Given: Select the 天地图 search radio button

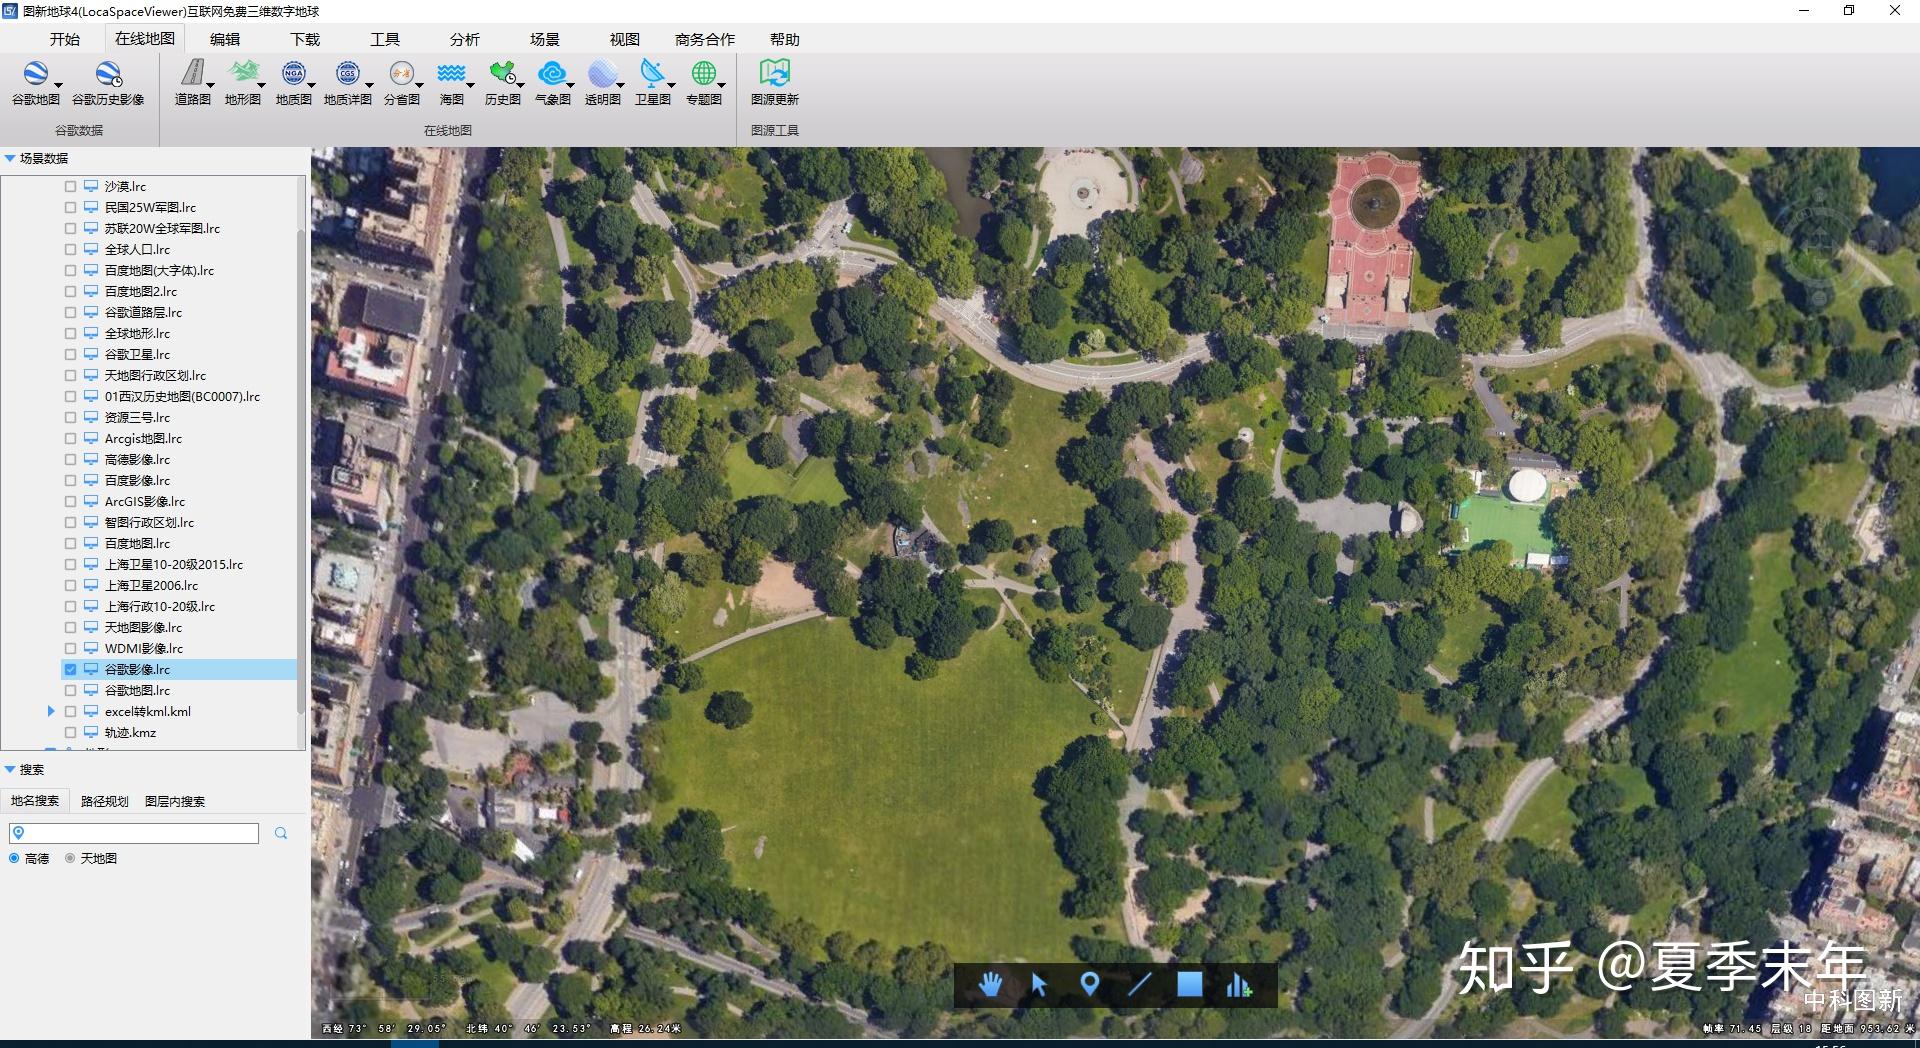Looking at the screenshot, I should 70,858.
